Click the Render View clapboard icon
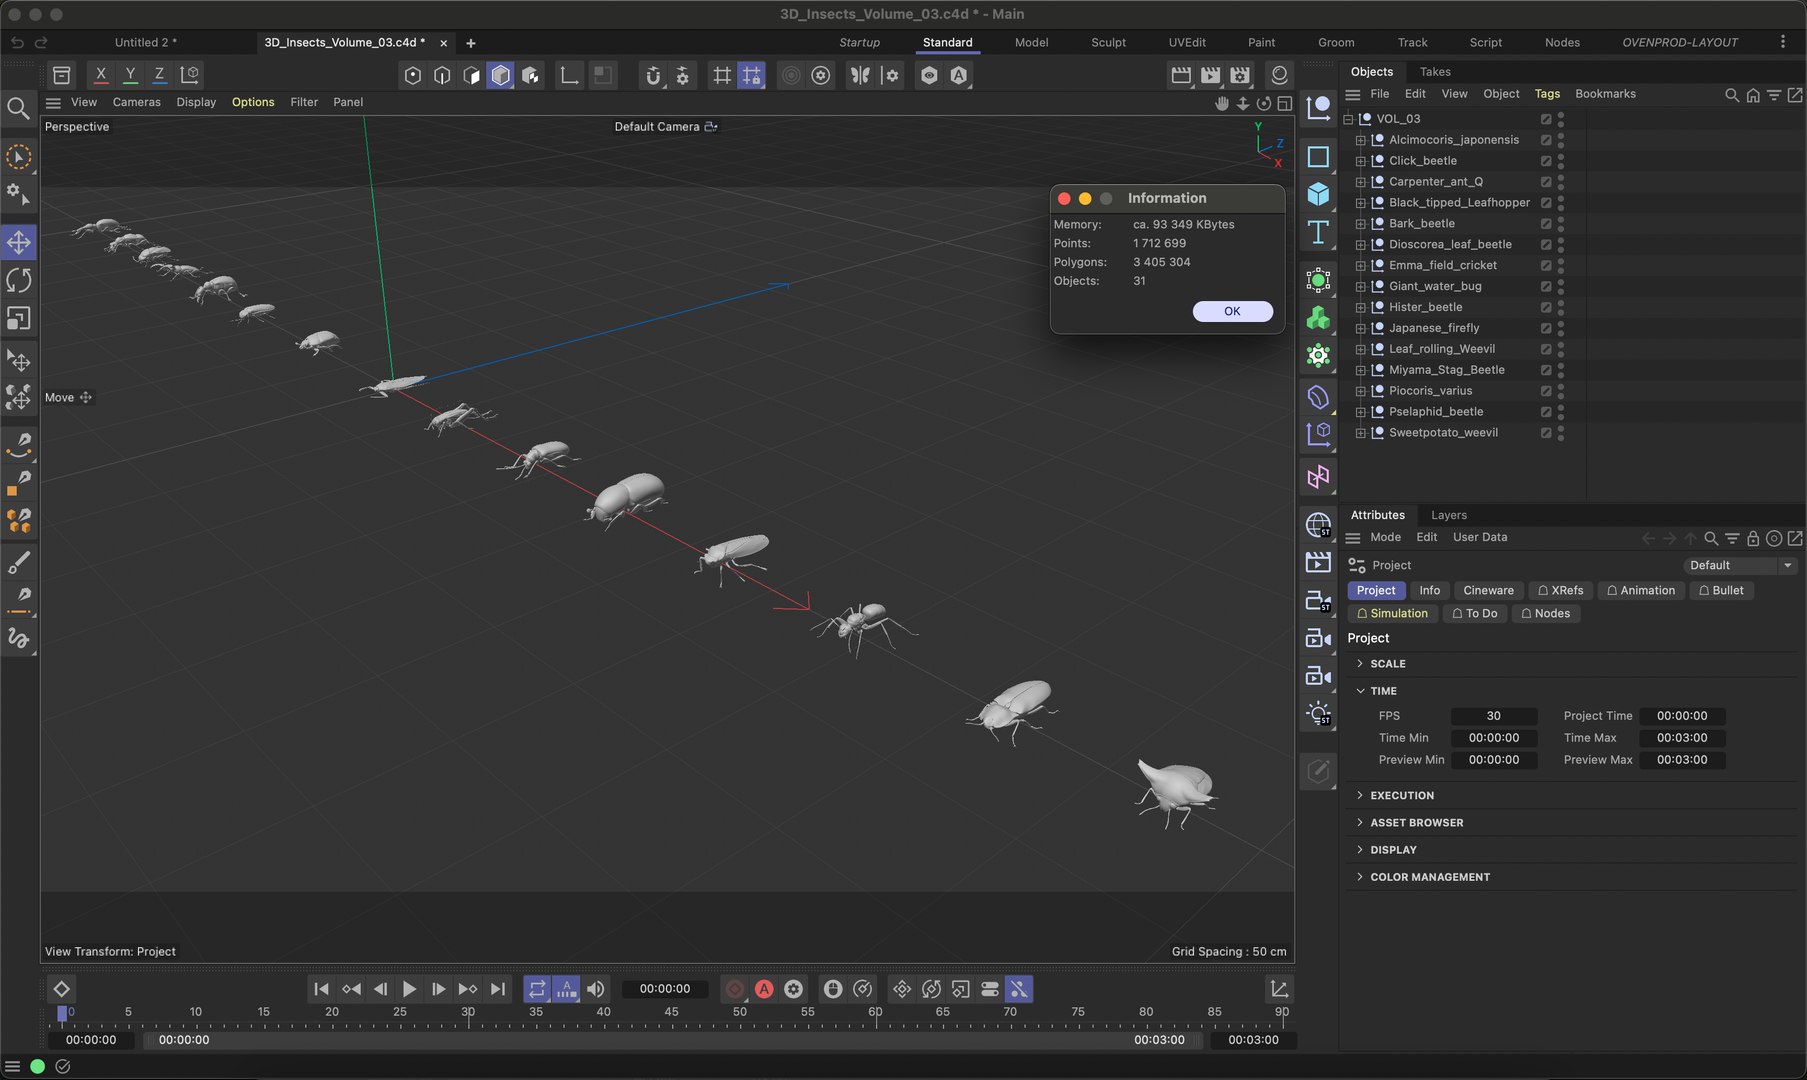This screenshot has width=1807, height=1080. 1181,75
